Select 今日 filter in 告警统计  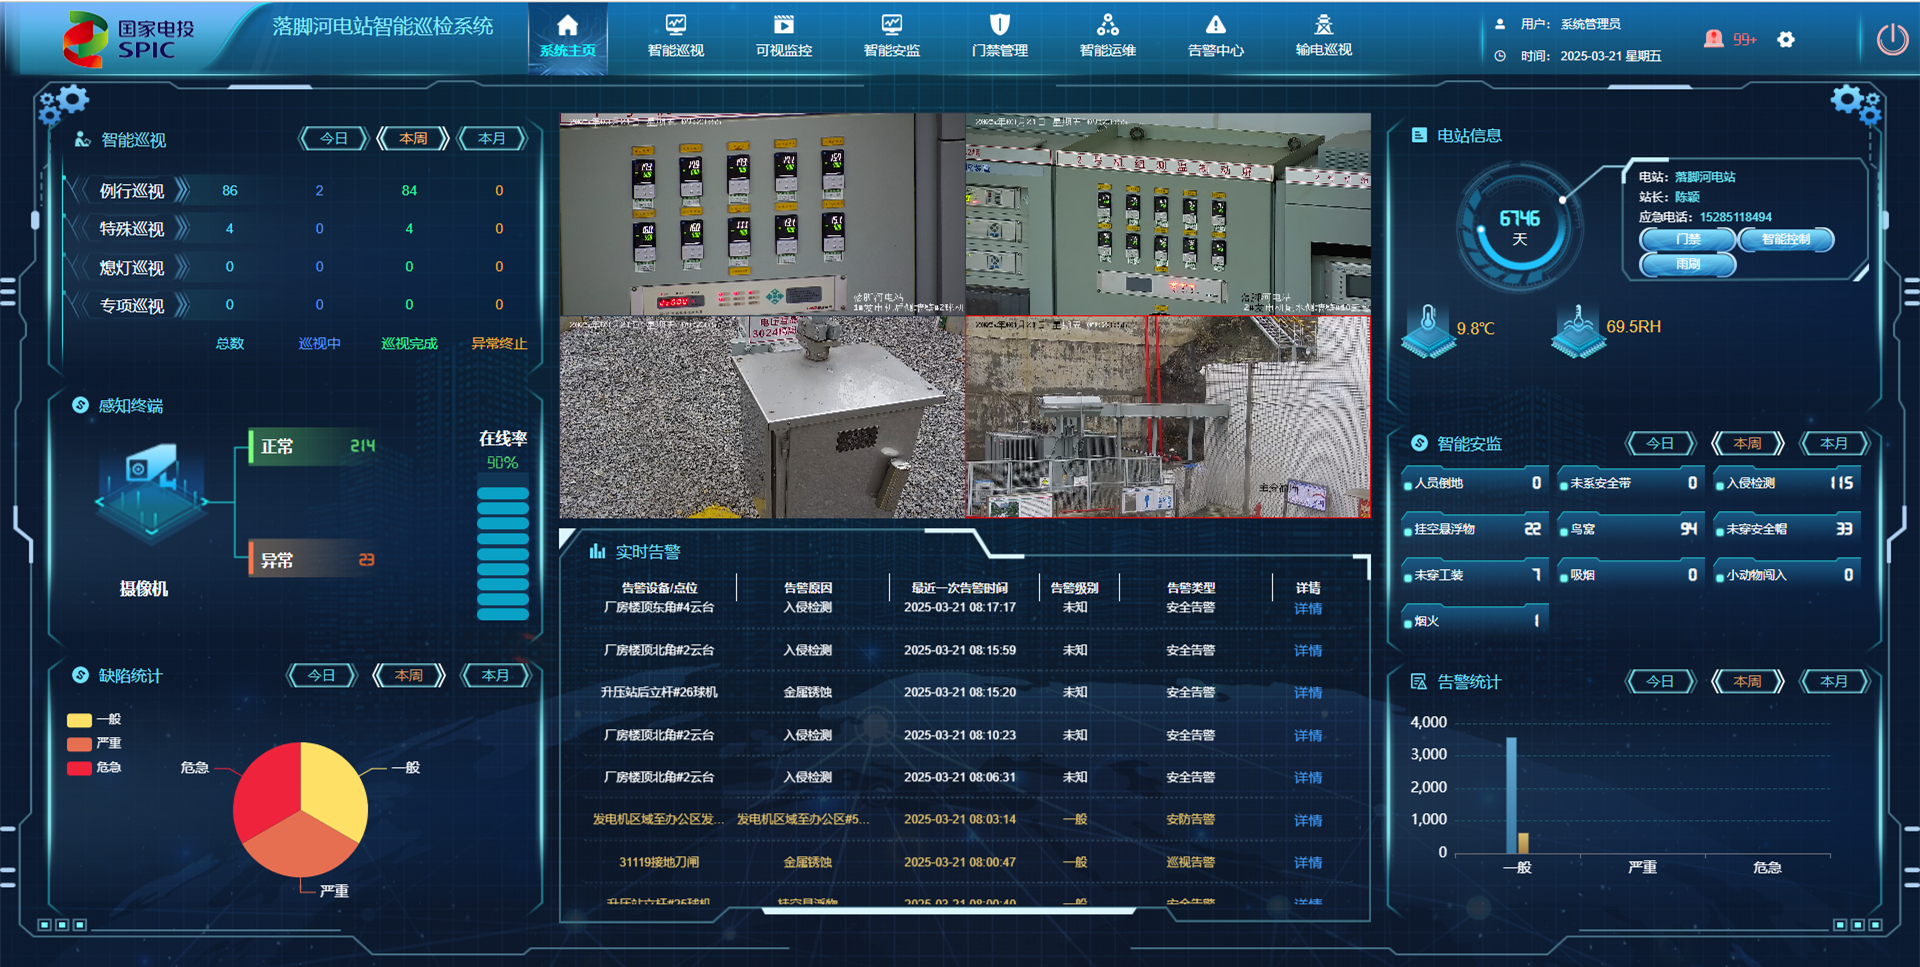1660,682
